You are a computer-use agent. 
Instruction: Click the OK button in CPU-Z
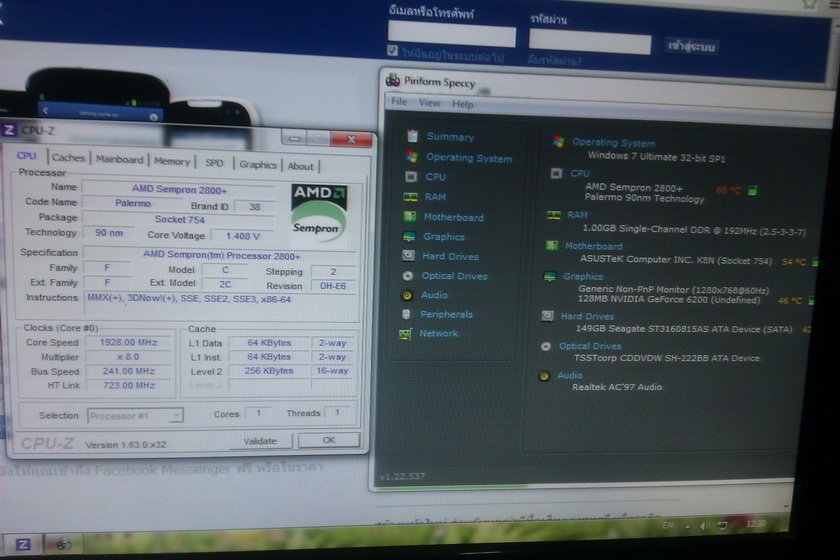[328, 440]
